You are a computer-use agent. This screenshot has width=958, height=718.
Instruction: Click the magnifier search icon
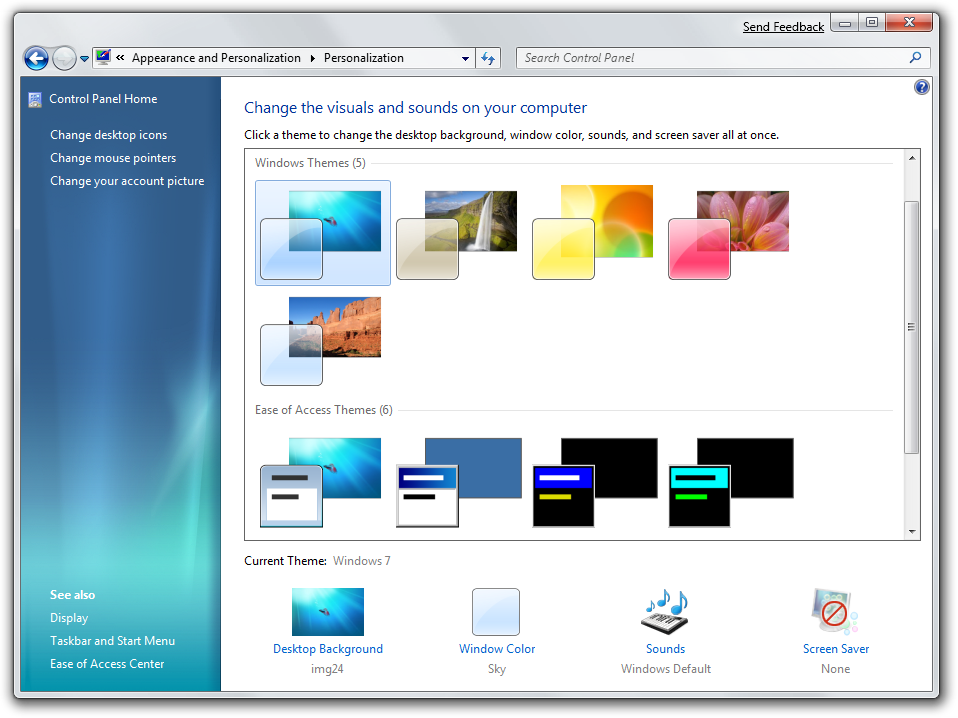(915, 57)
